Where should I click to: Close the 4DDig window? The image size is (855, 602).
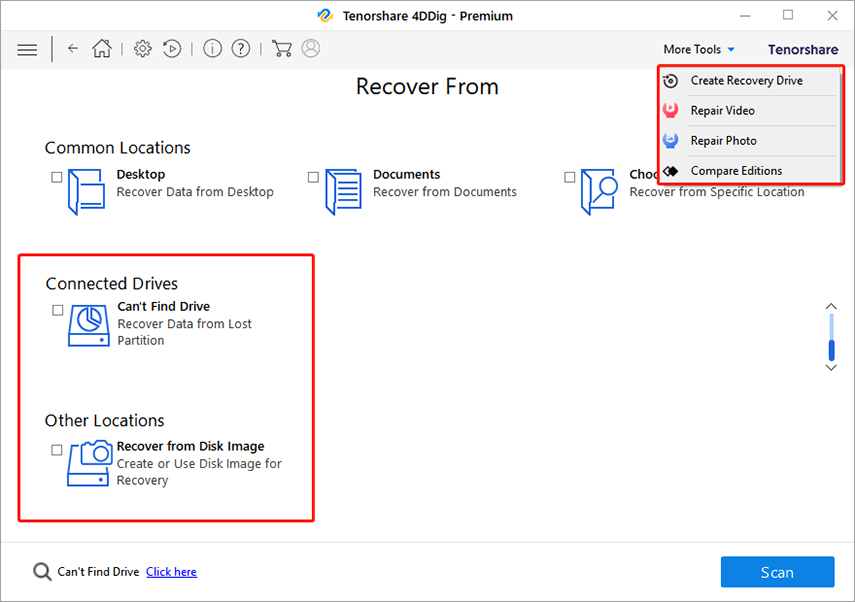832,15
